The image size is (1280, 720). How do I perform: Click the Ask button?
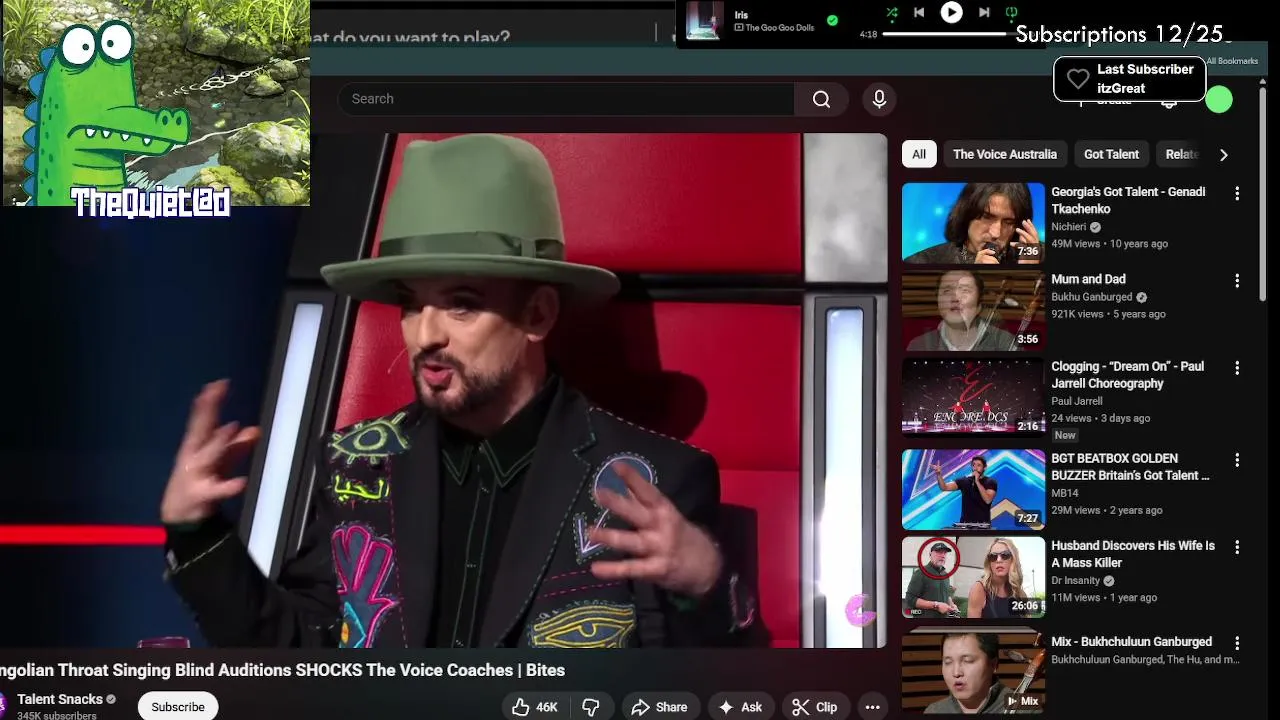[740, 707]
